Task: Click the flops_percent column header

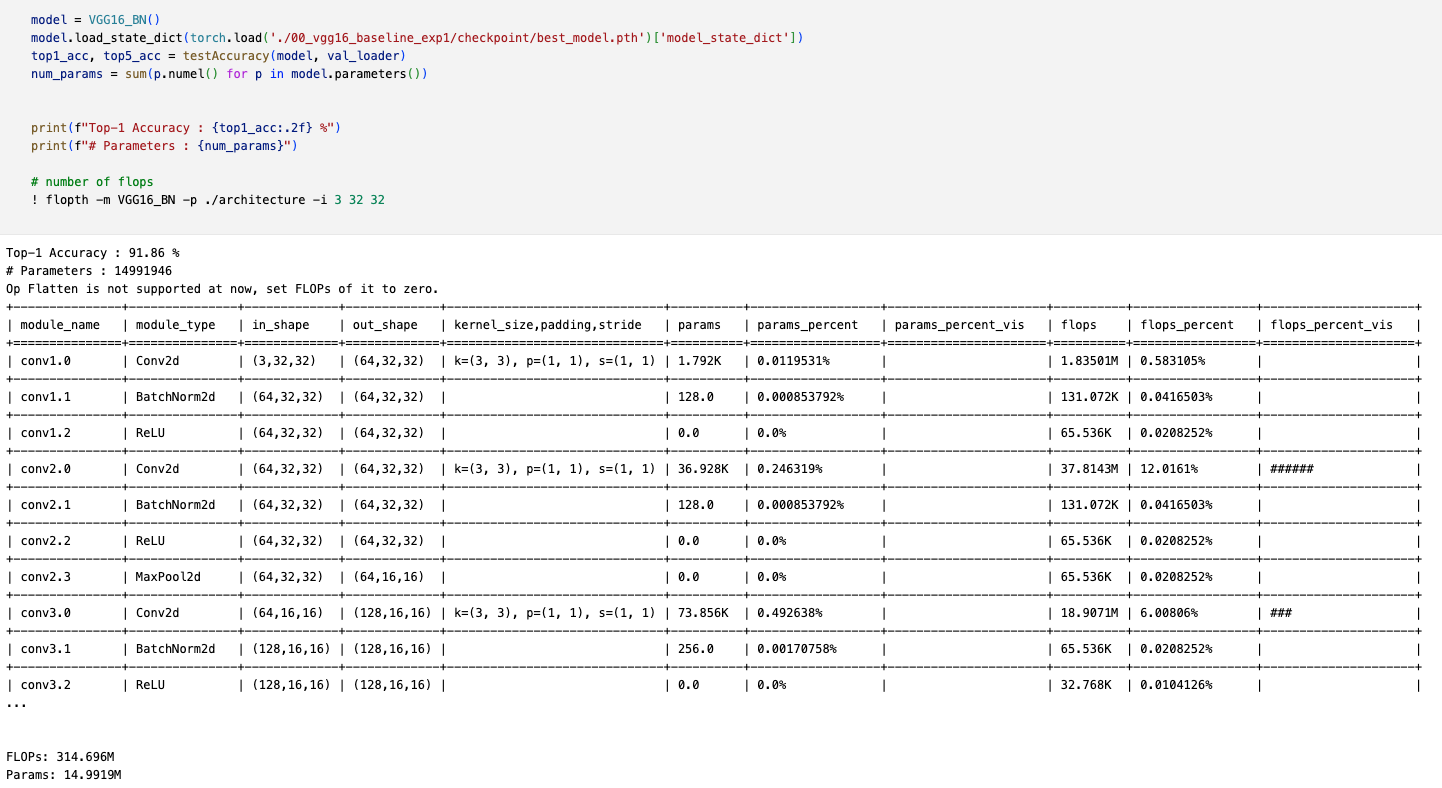Action: [x=1187, y=325]
